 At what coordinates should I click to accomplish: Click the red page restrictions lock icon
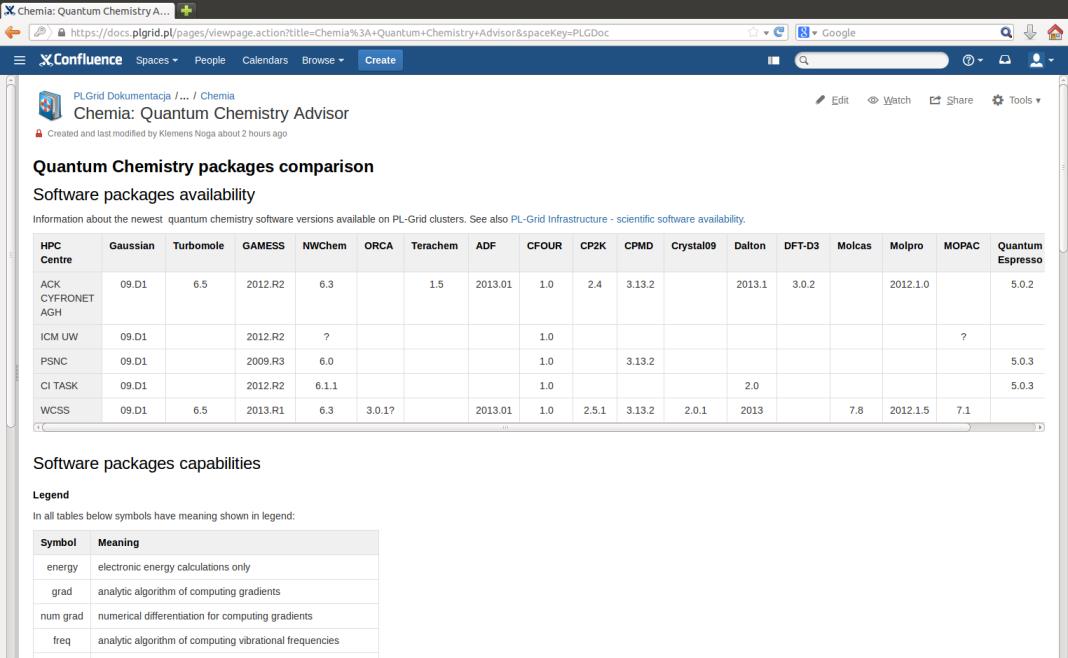click(x=39, y=134)
